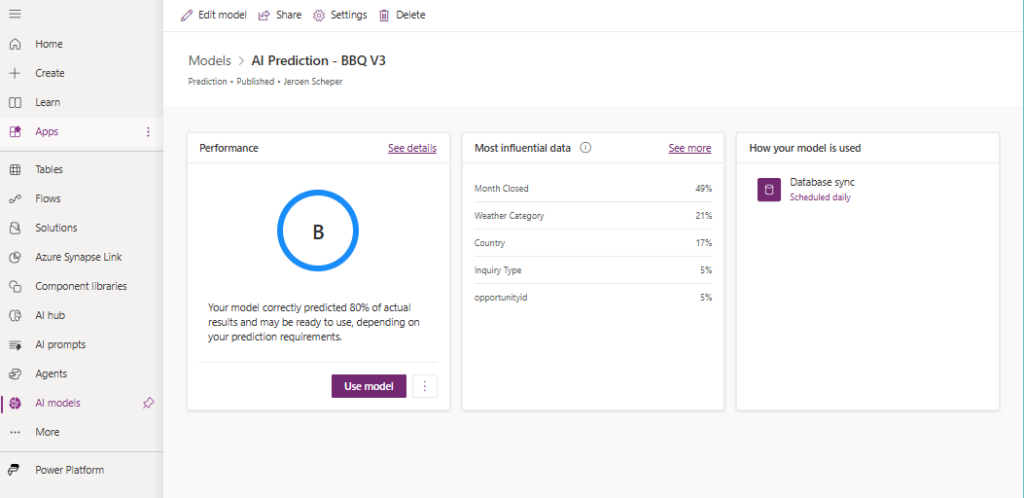Open Component libraries navigation item
The image size is (1024, 498).
[x=81, y=287]
